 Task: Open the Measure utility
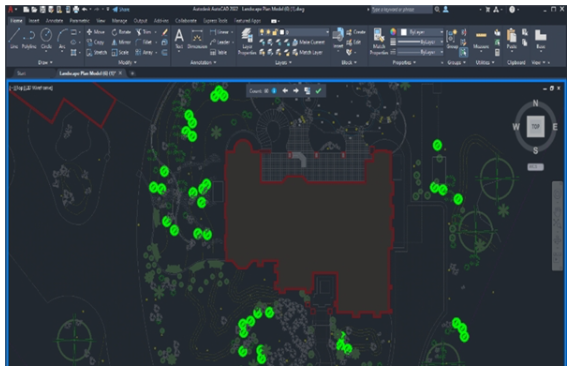pos(481,39)
